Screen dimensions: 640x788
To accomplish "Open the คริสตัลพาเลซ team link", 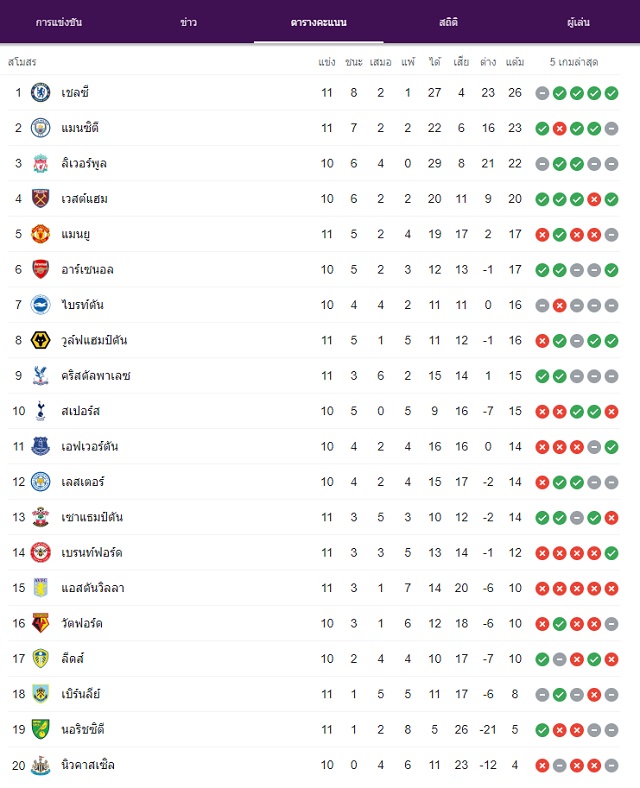I will (96, 376).
